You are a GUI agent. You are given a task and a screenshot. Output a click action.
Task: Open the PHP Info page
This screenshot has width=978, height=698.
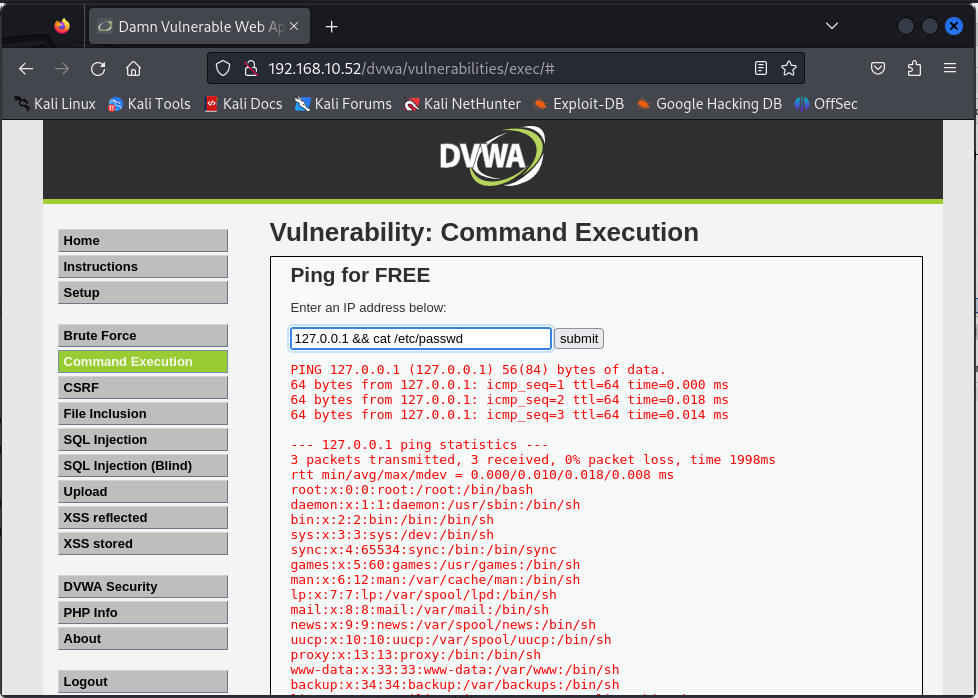pyautogui.click(x=143, y=613)
